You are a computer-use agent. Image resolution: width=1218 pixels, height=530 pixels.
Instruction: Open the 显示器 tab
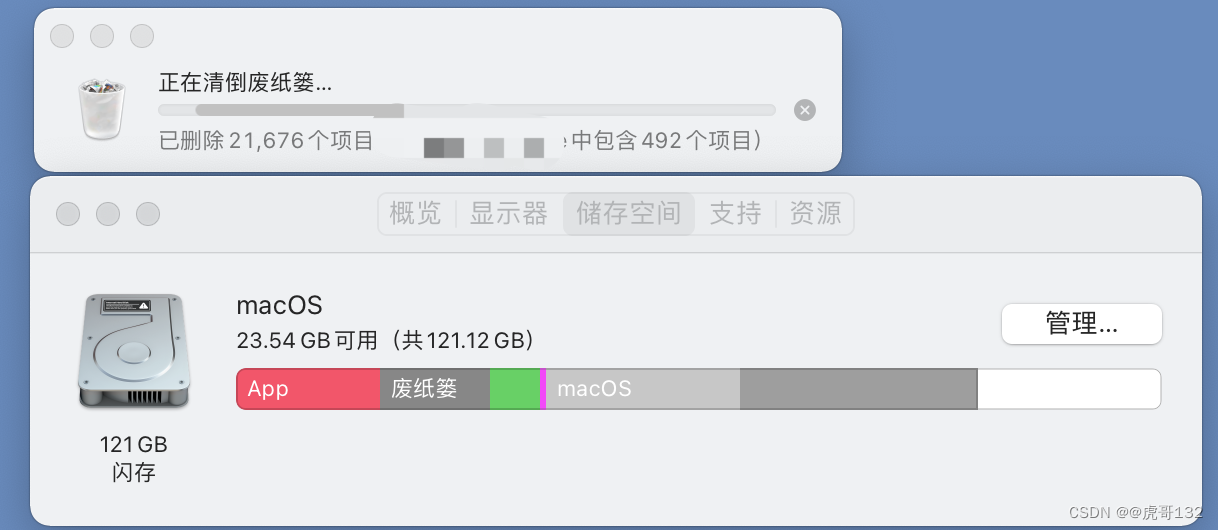click(x=509, y=213)
